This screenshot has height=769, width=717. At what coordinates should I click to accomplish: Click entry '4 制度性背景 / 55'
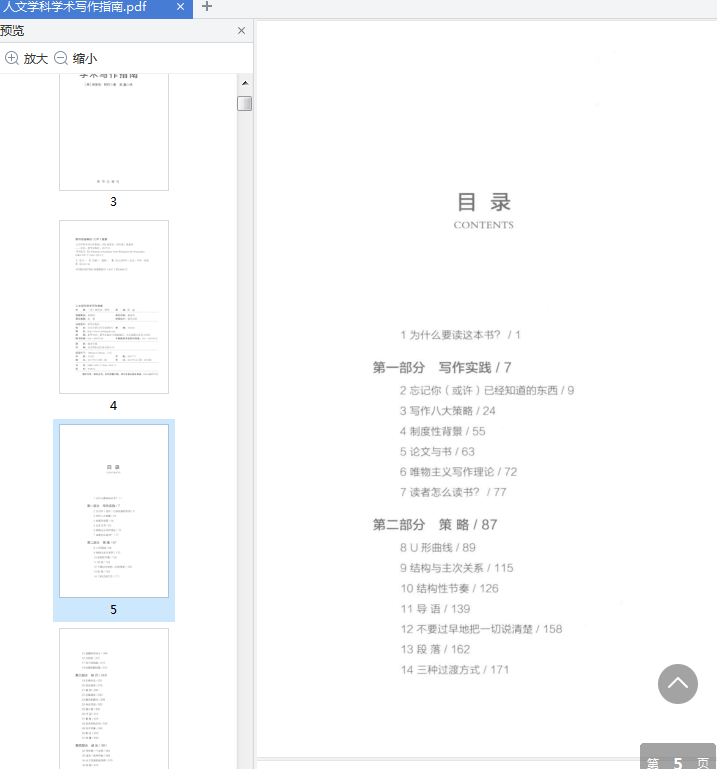pos(442,432)
